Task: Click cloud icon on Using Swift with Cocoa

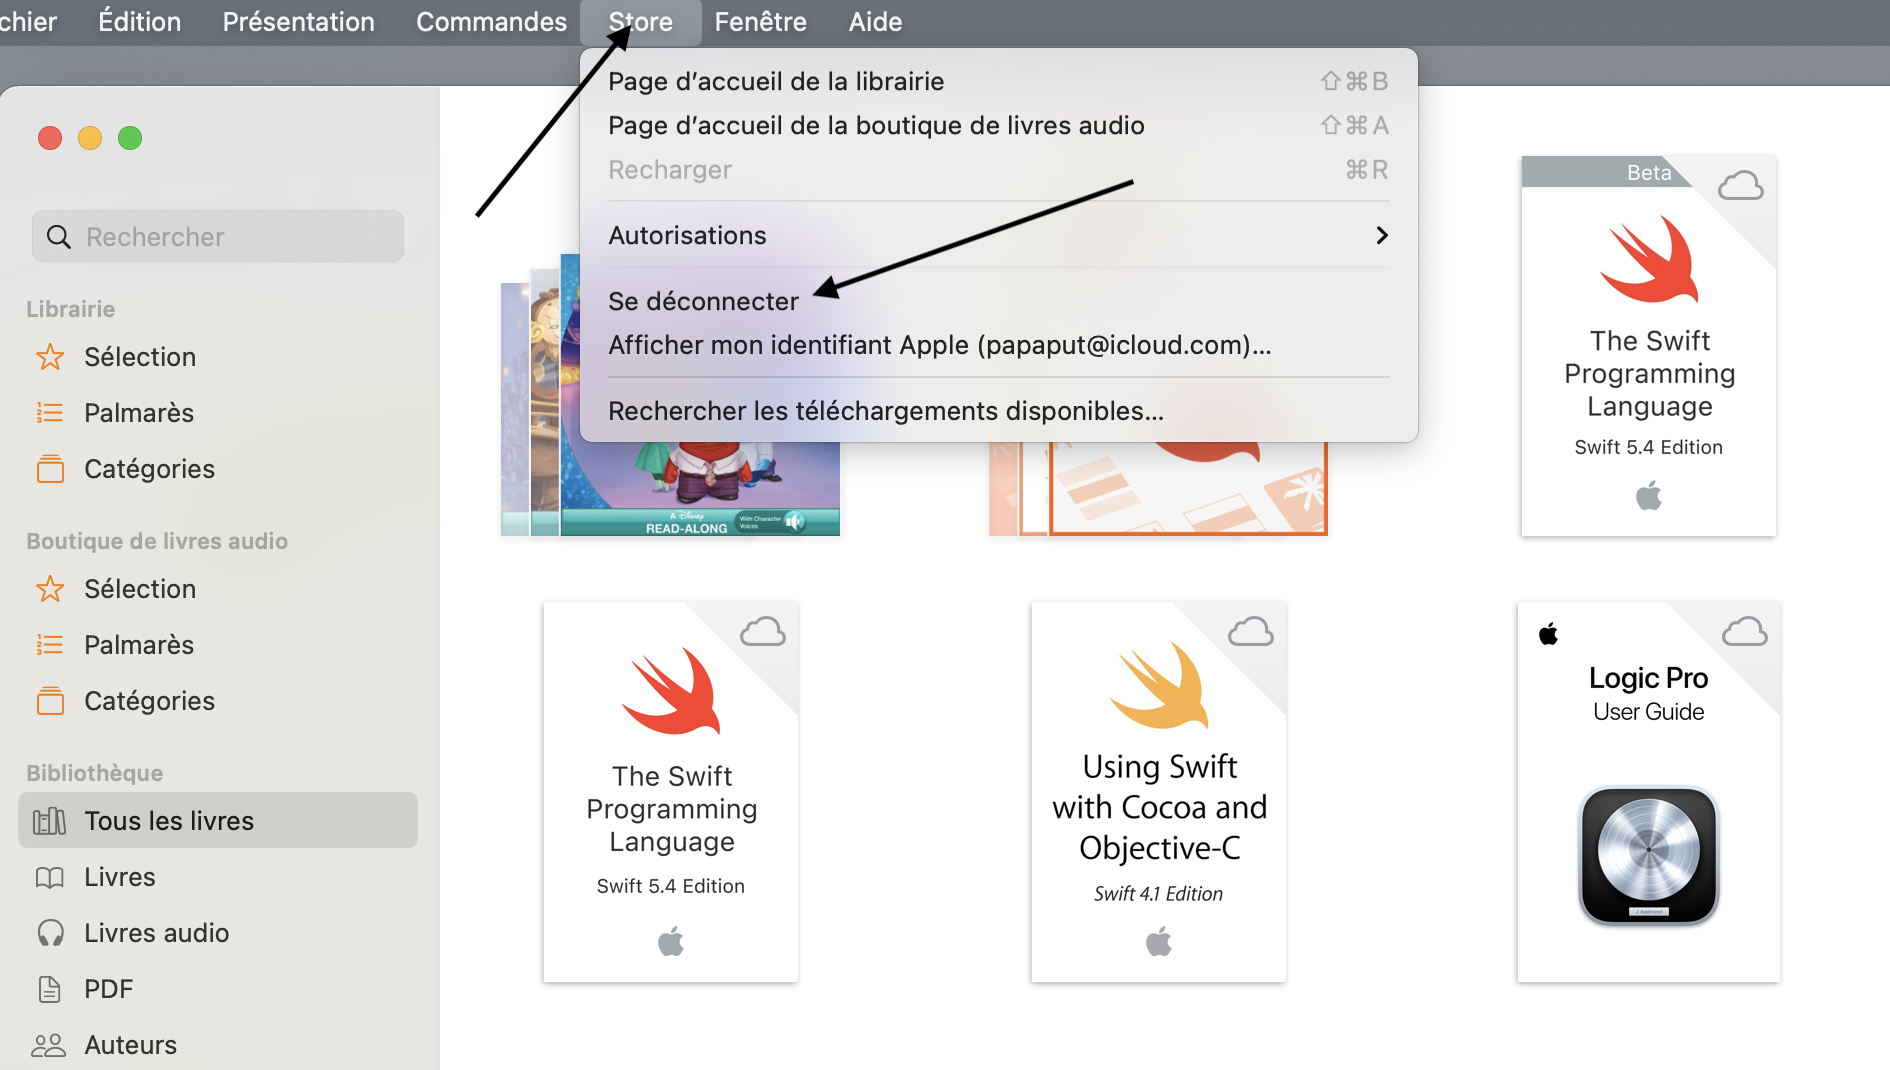Action: [x=1250, y=632]
